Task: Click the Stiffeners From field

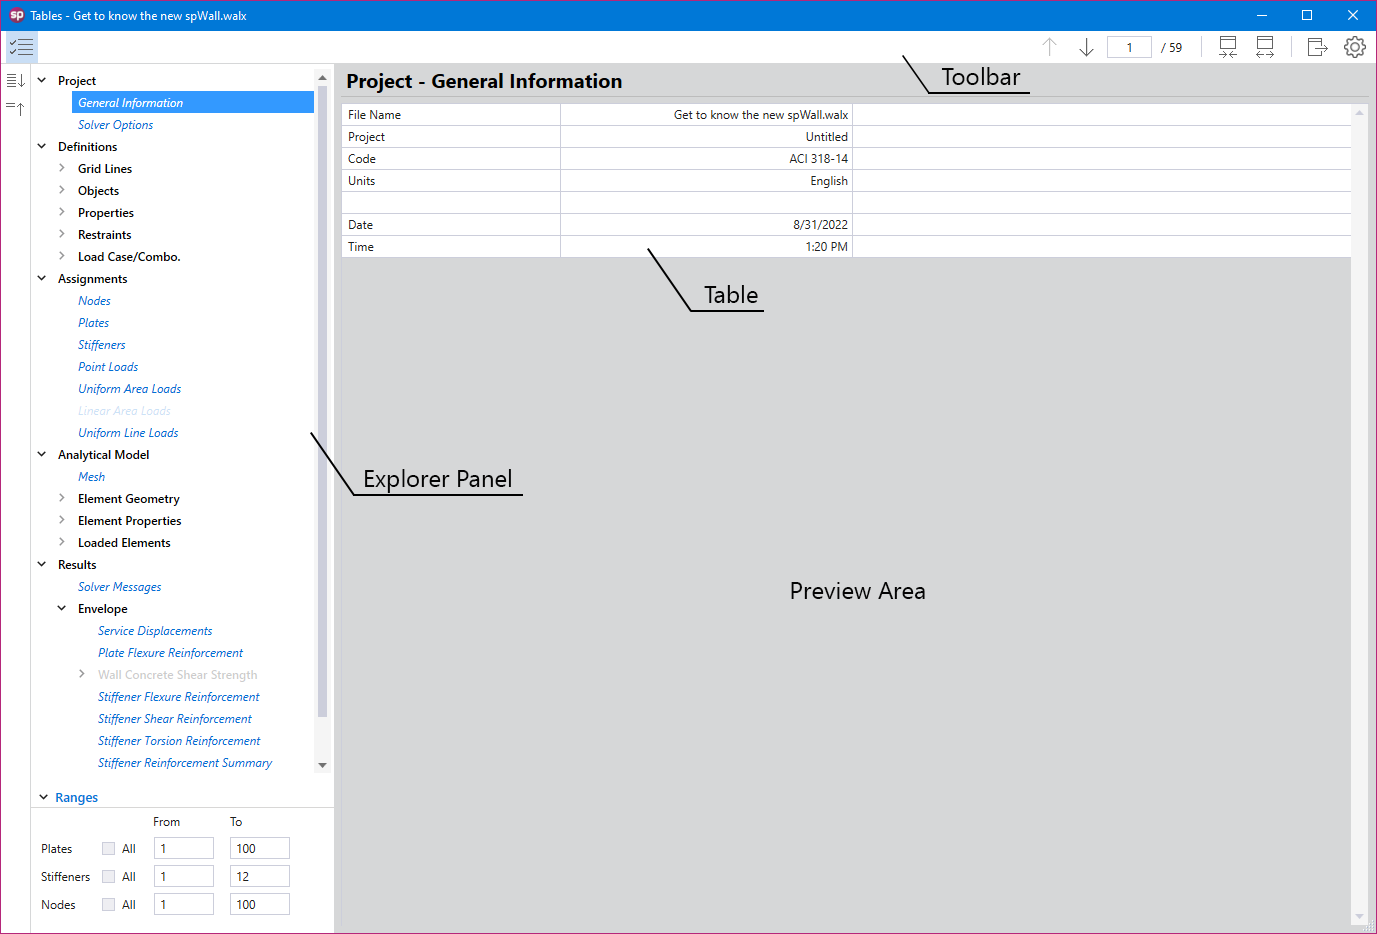Action: tap(184, 876)
